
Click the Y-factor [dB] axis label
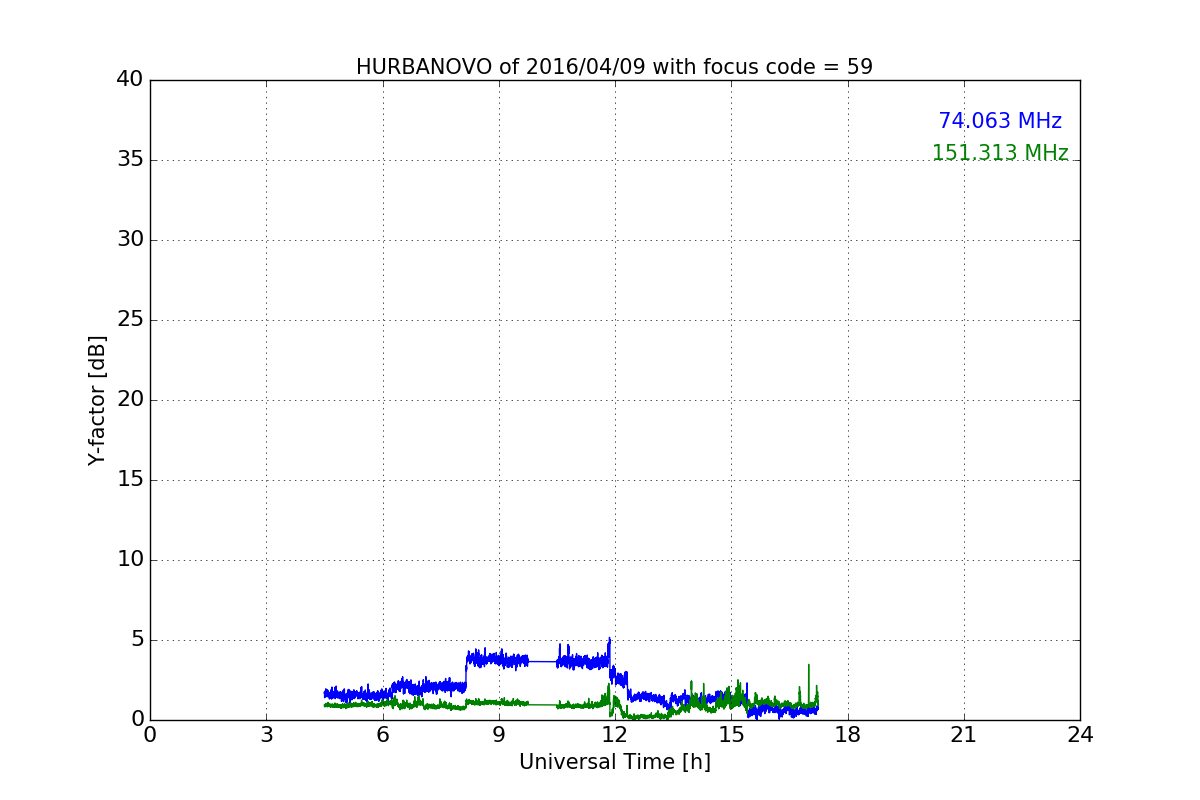coord(97,400)
